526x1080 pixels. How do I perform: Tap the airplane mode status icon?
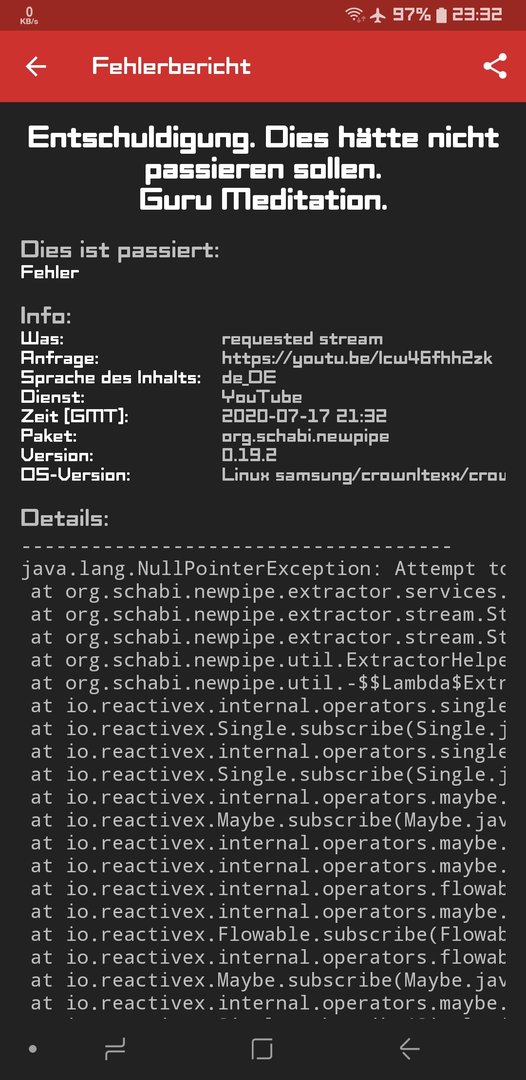click(377, 14)
